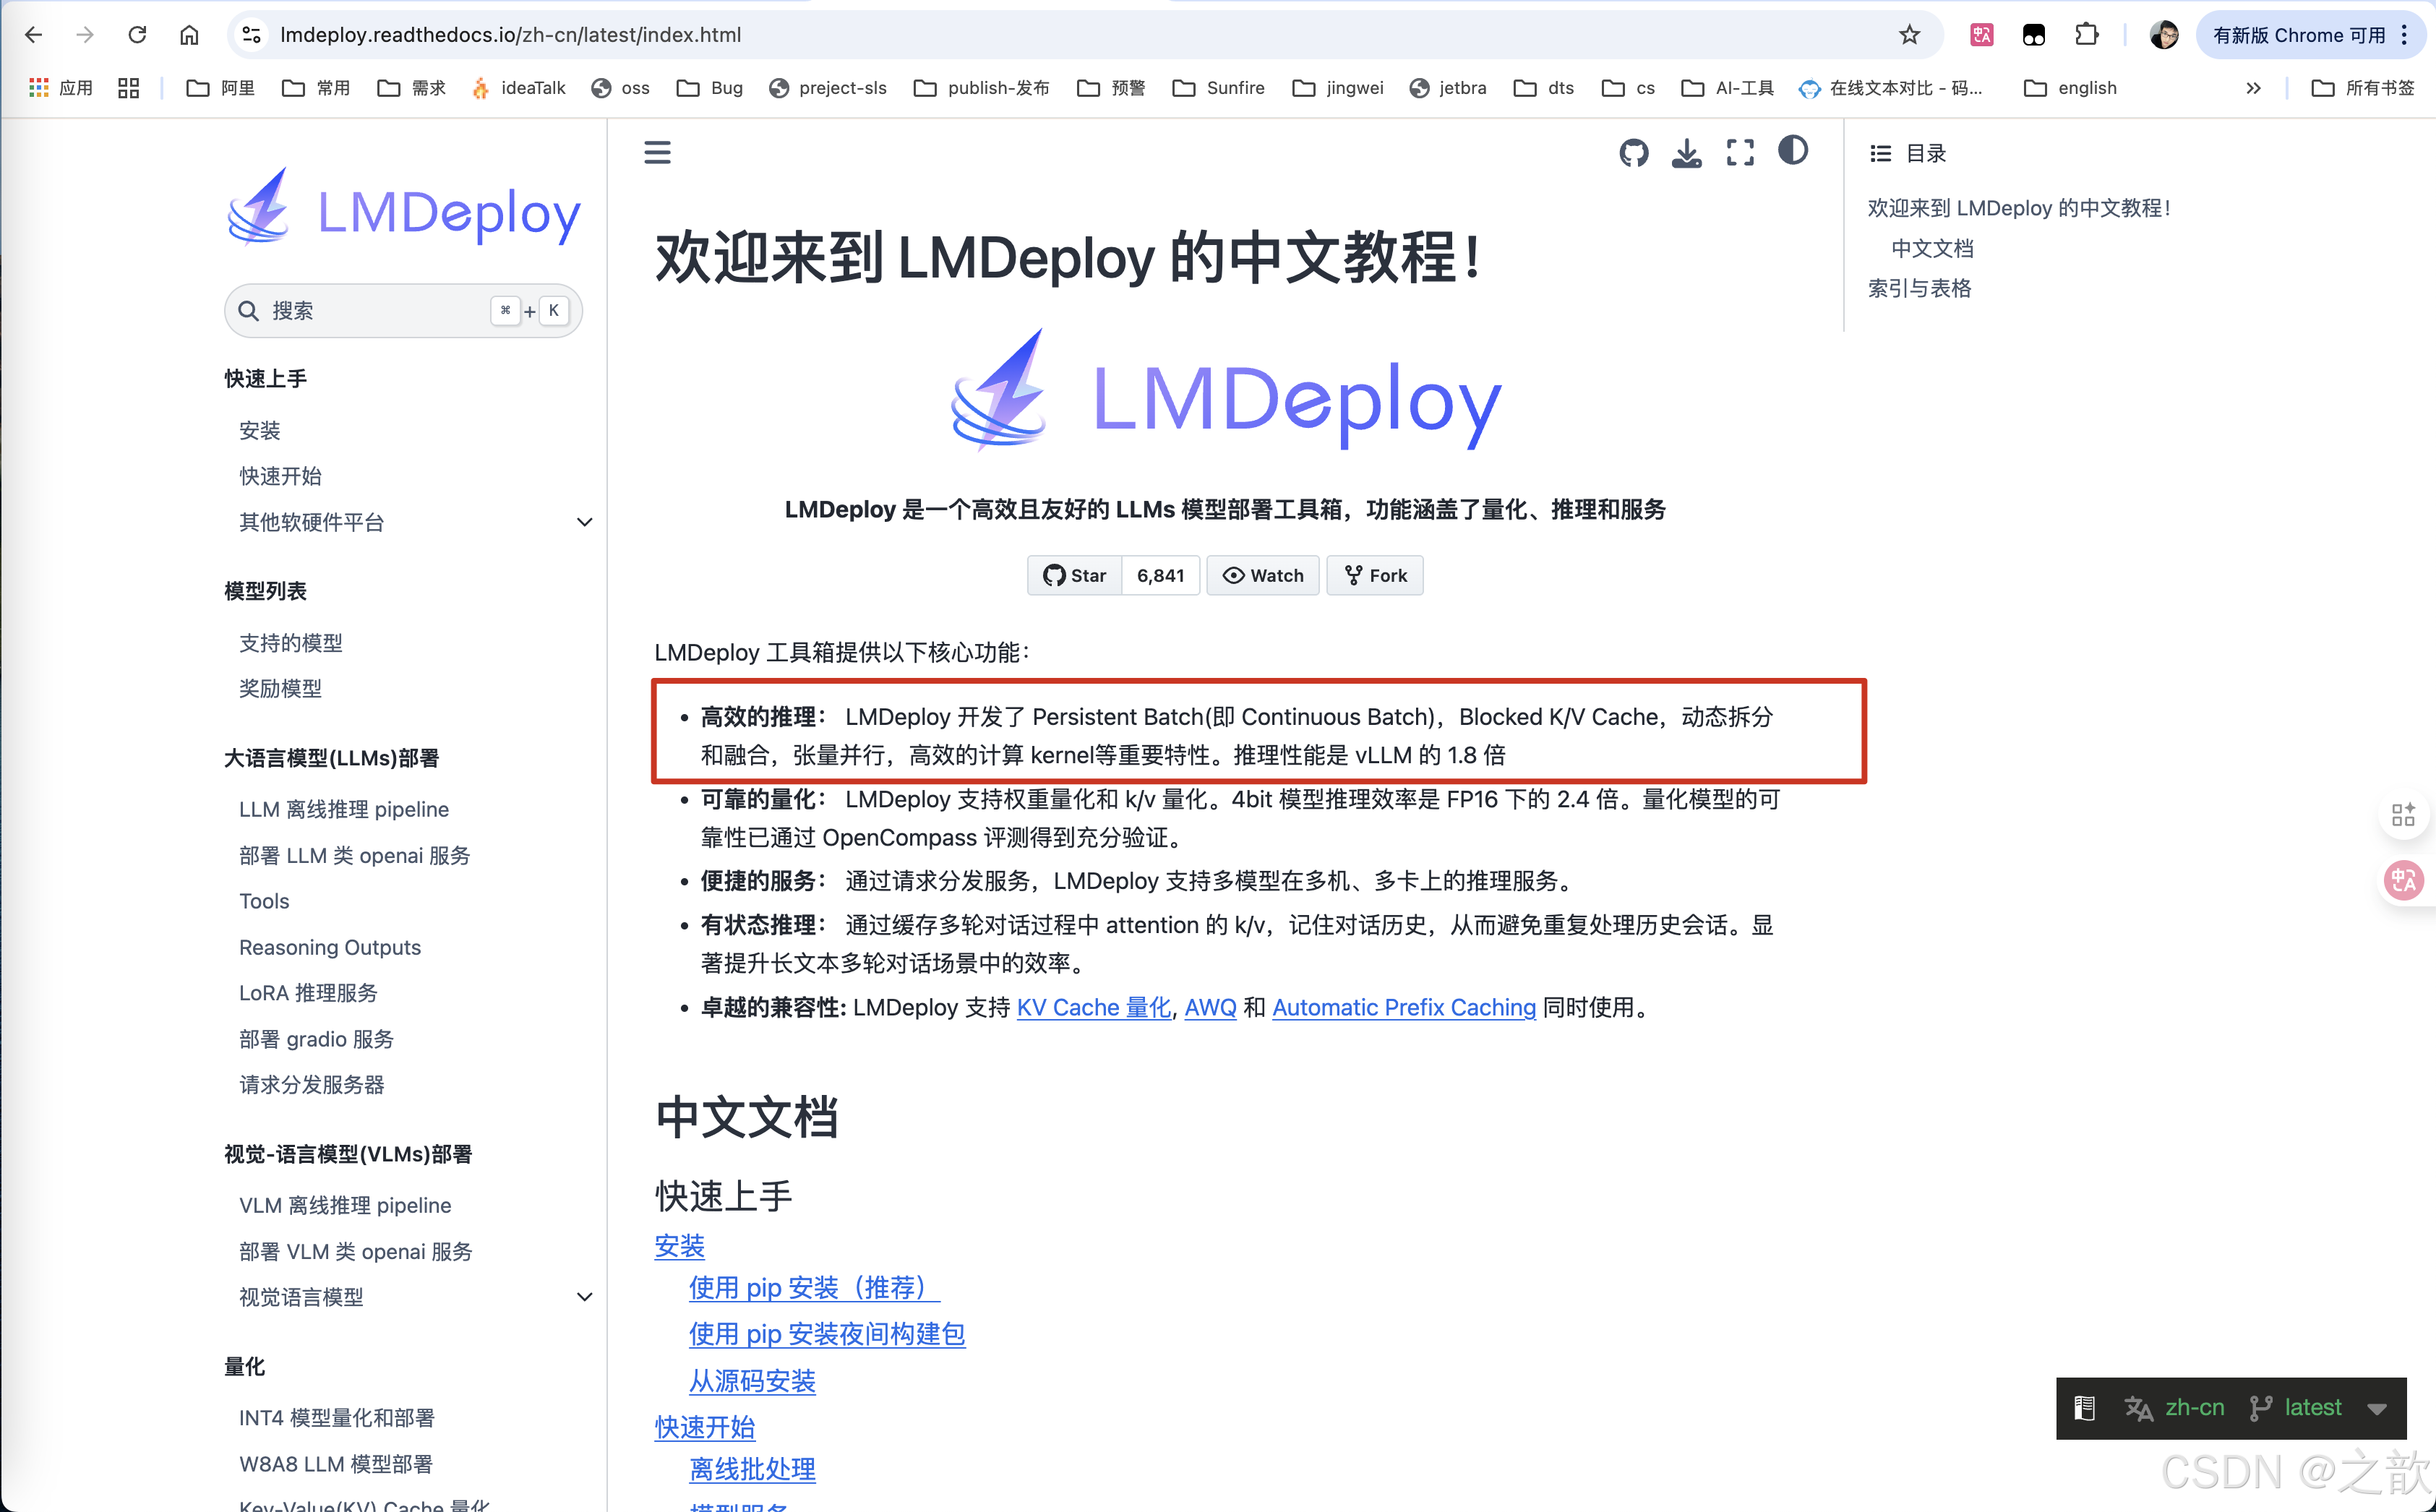Follow the AWQ link

(1210, 1007)
